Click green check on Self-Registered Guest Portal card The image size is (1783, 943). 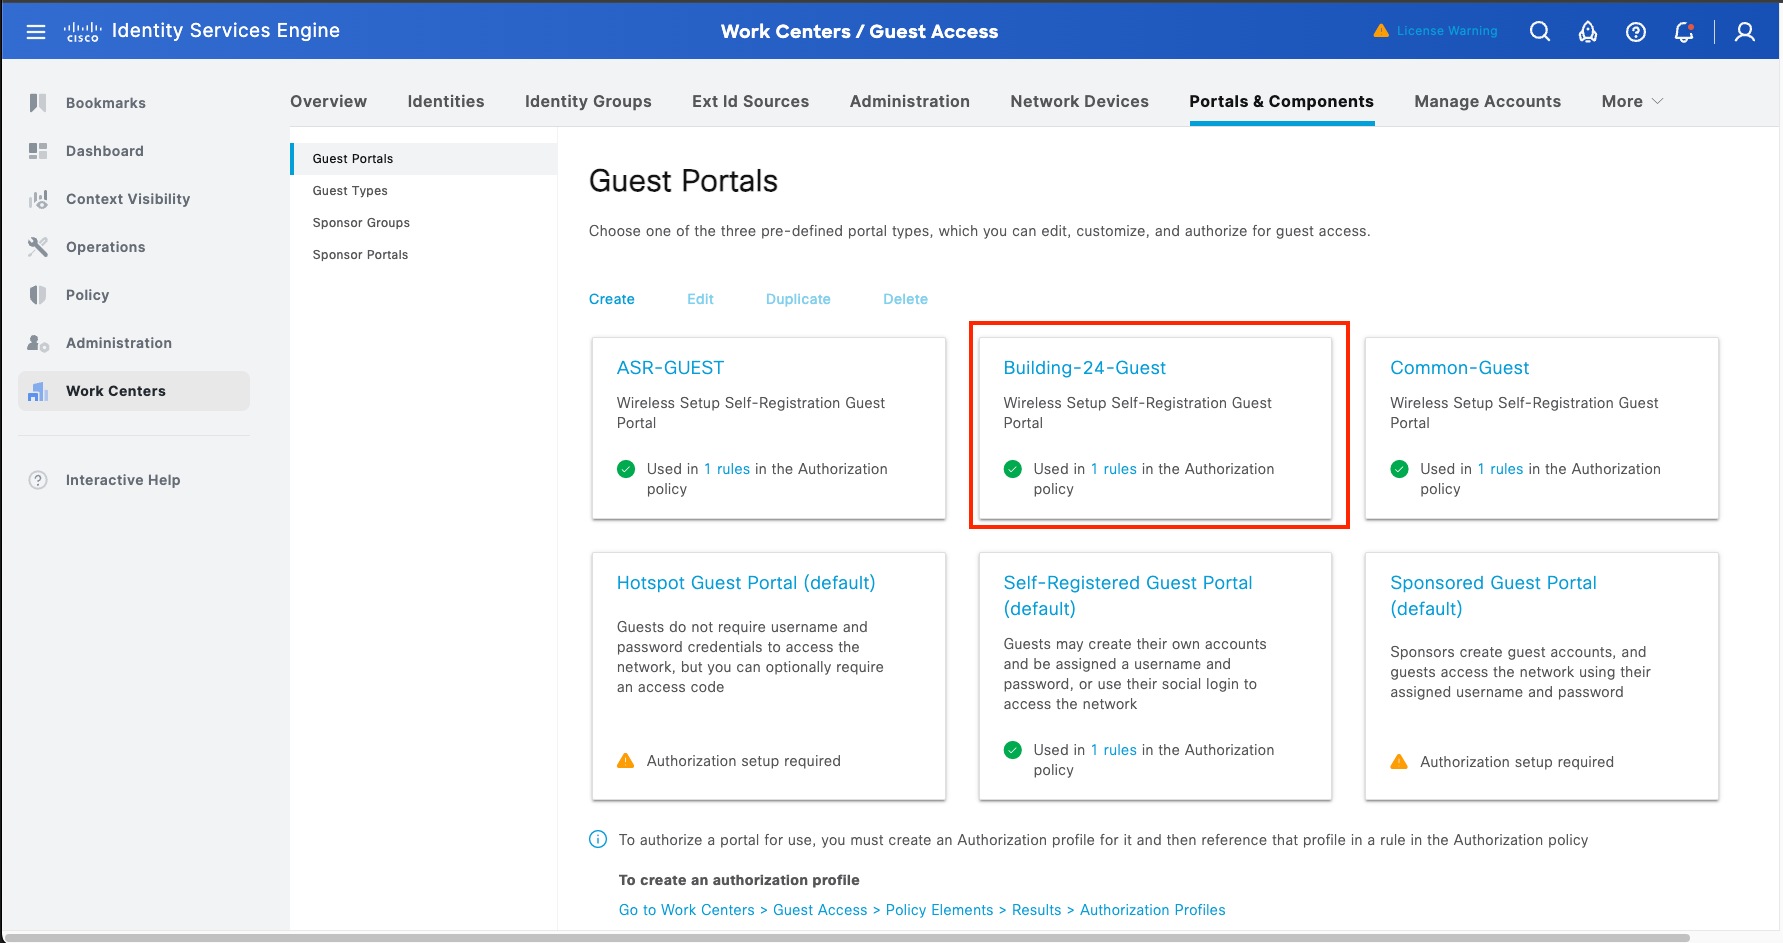[1013, 750]
